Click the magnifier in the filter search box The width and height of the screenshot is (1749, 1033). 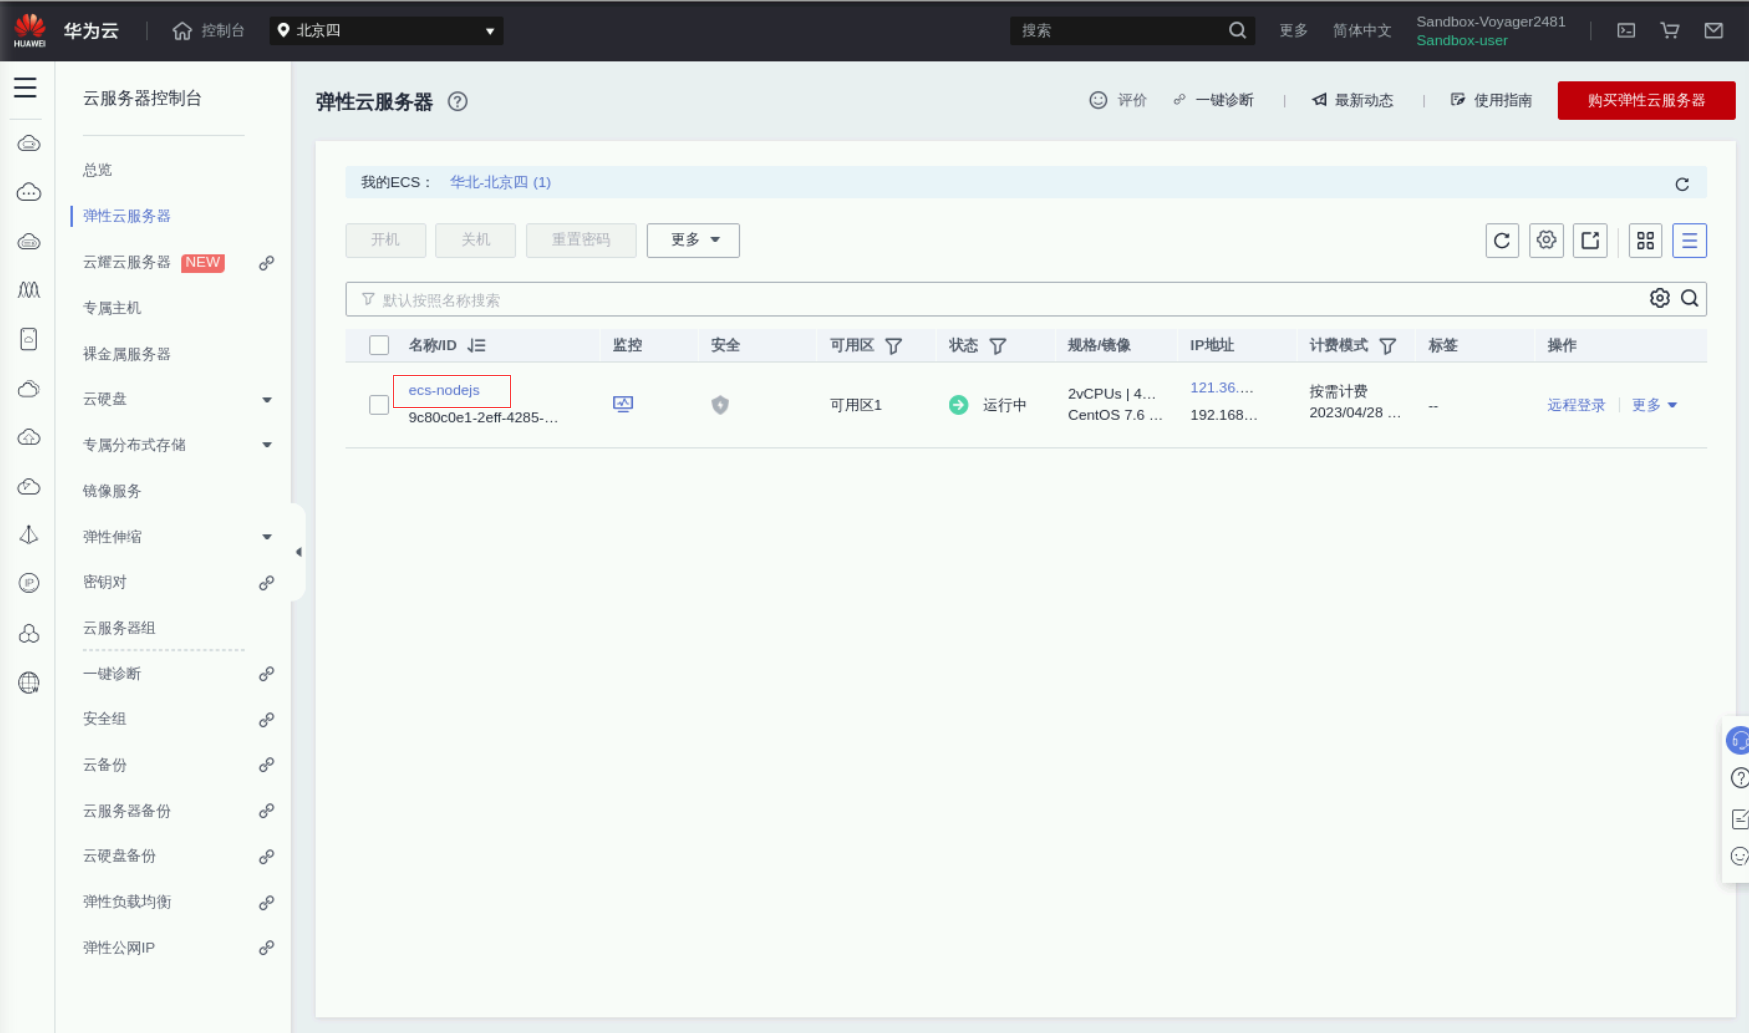[1690, 298]
